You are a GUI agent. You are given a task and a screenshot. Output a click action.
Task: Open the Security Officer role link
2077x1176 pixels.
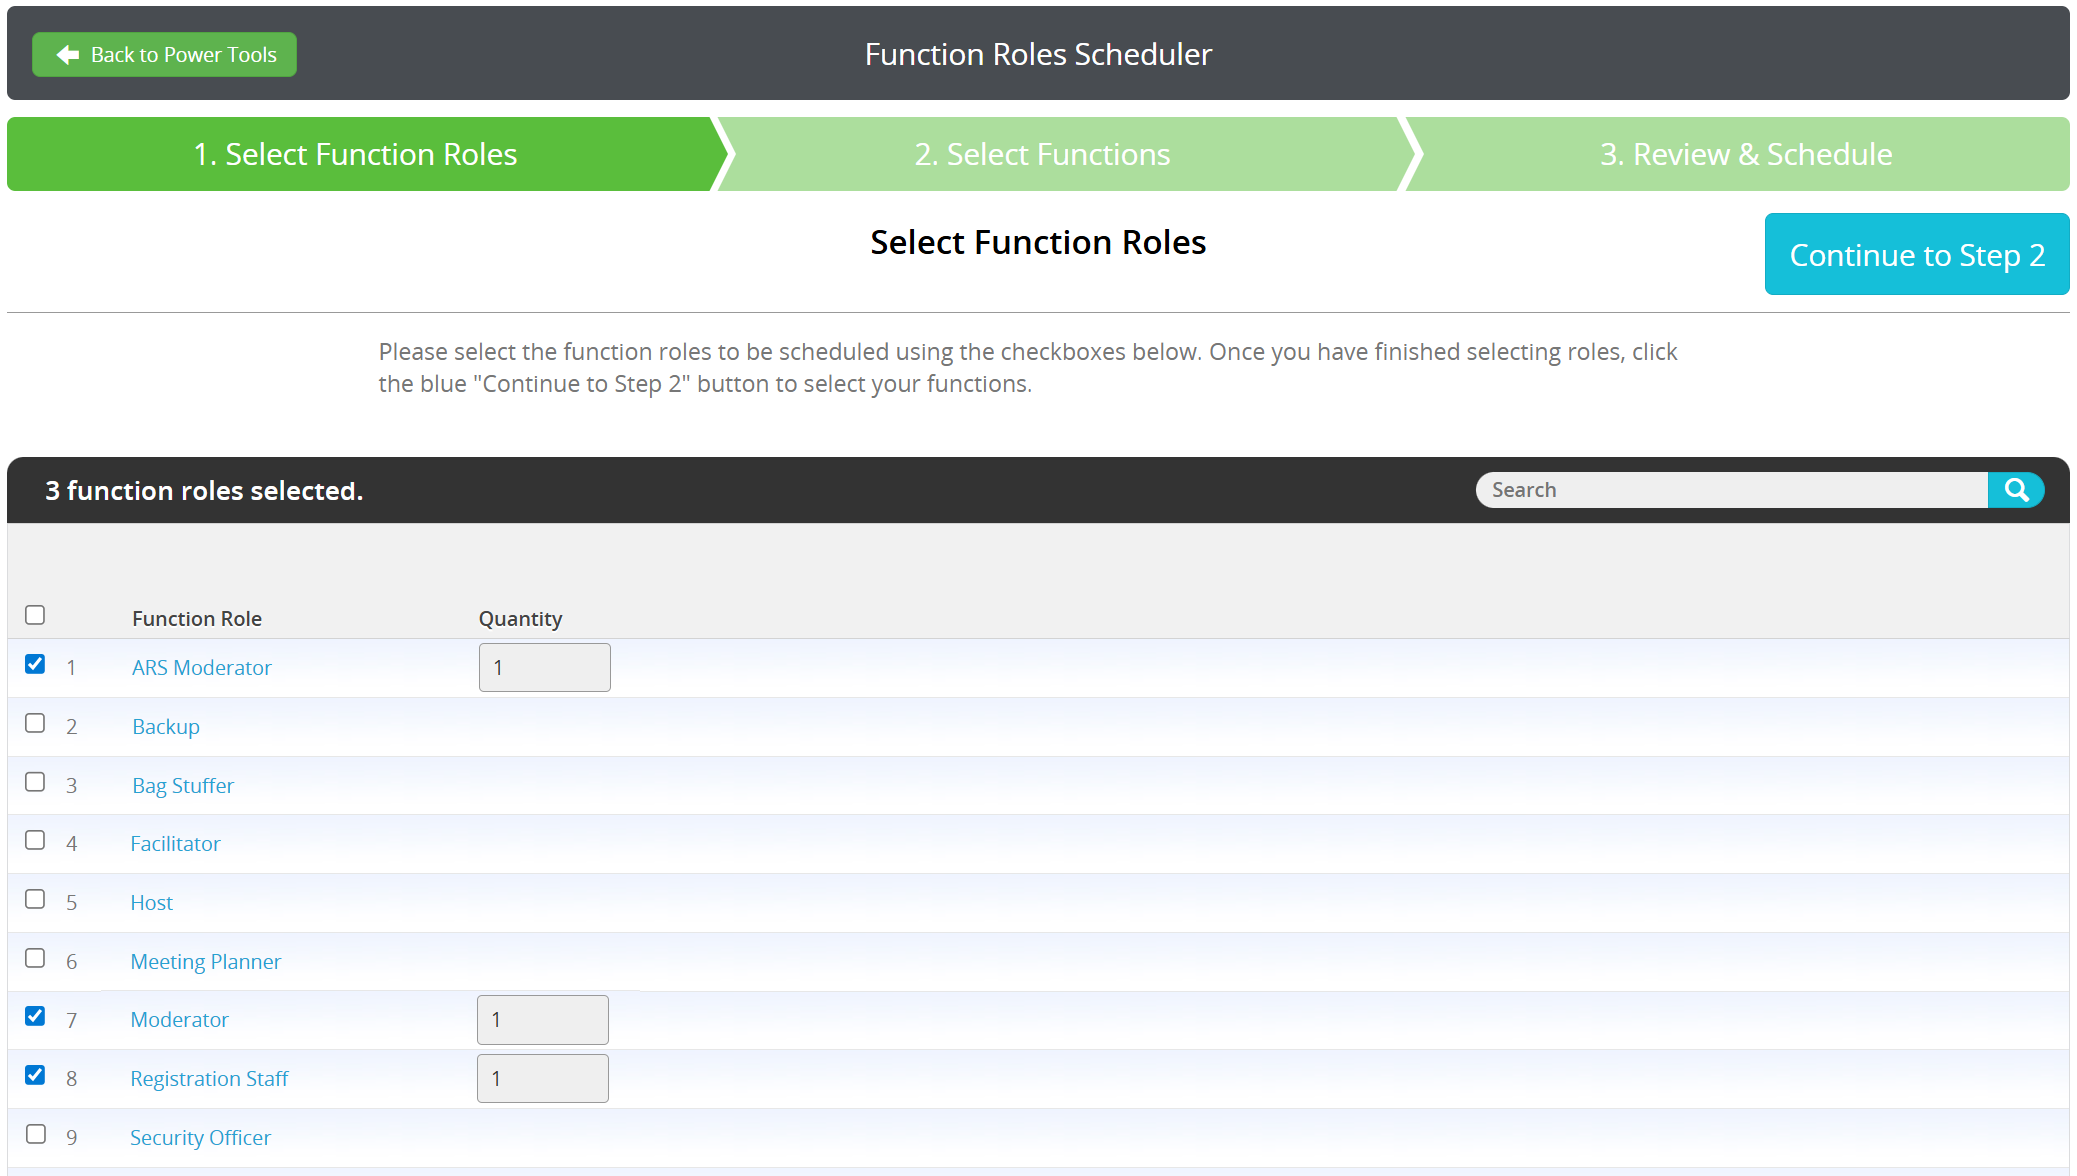[200, 1137]
